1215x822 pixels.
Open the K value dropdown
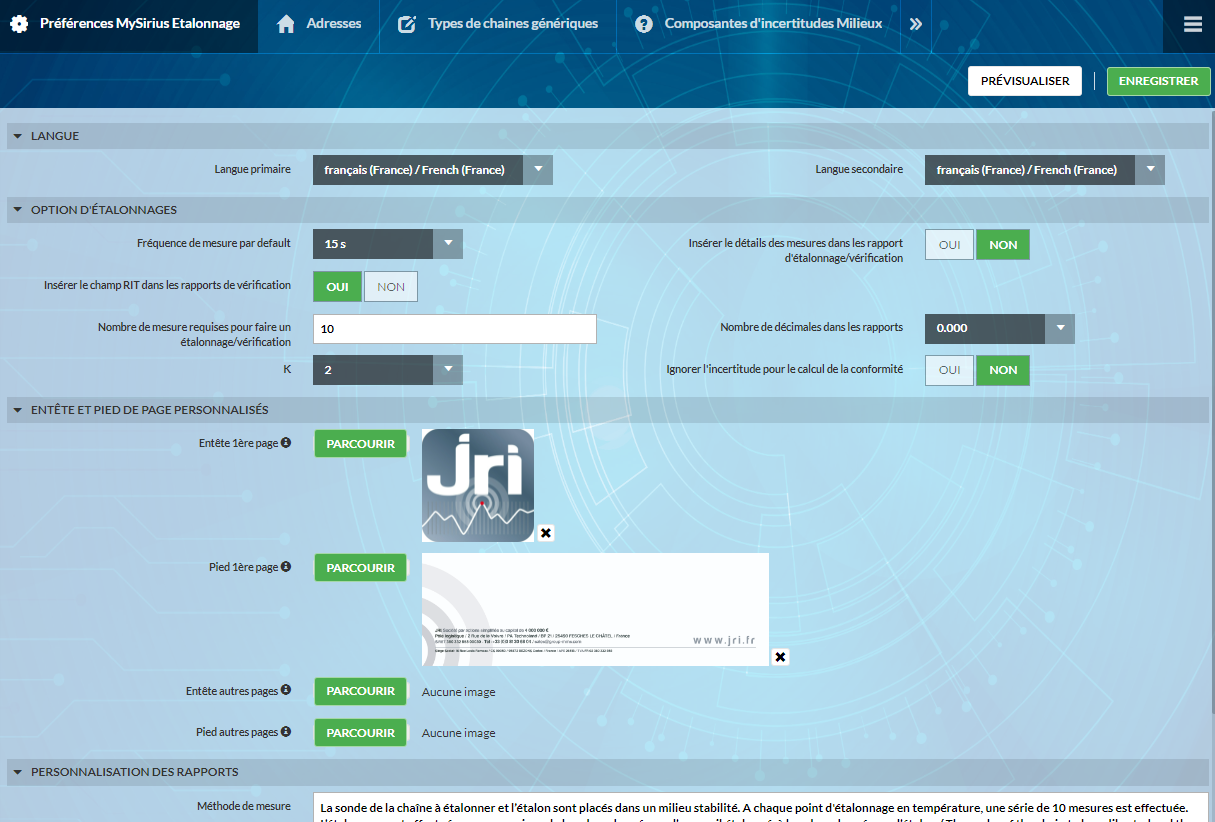click(388, 370)
